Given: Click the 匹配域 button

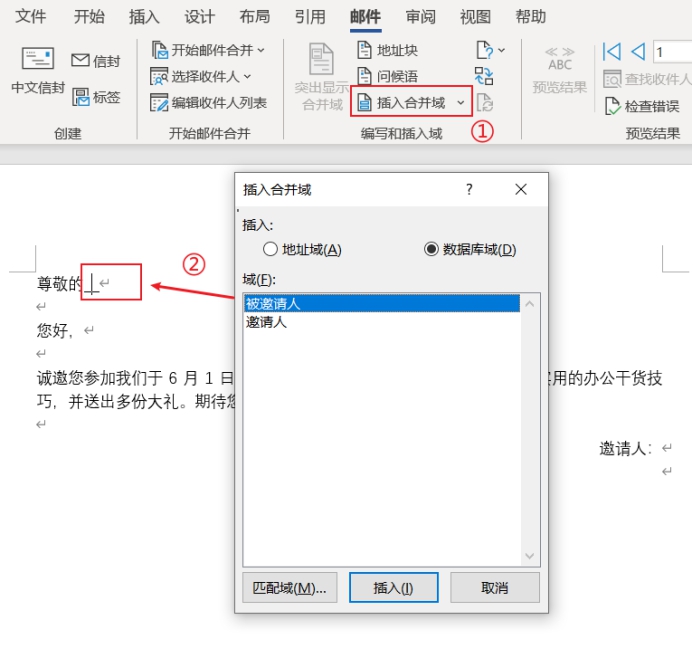Looking at the screenshot, I should pyautogui.click(x=290, y=588).
